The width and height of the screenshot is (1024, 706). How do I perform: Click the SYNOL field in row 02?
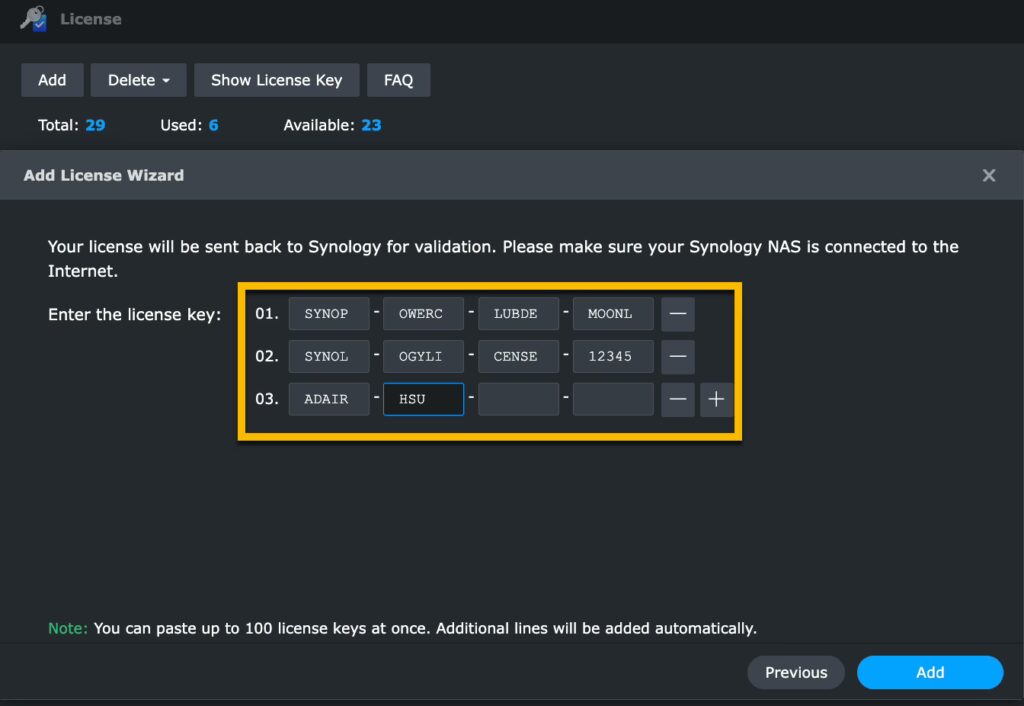pos(329,357)
